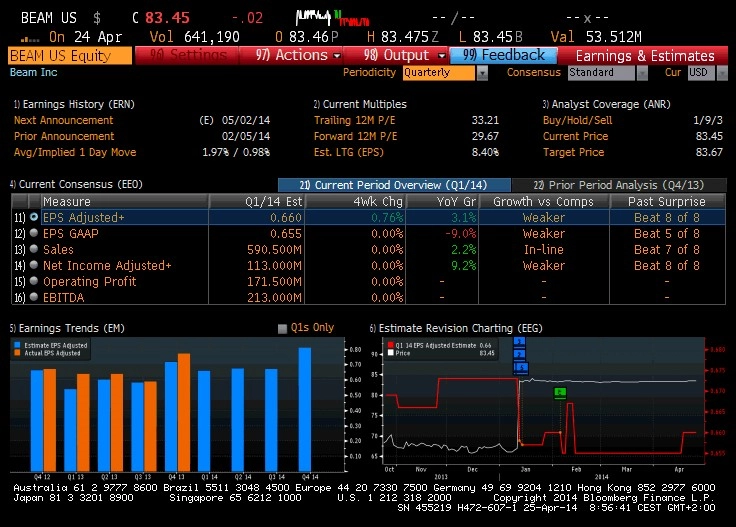Click the Next Announcement label
This screenshot has width=736, height=527.
[63, 120]
